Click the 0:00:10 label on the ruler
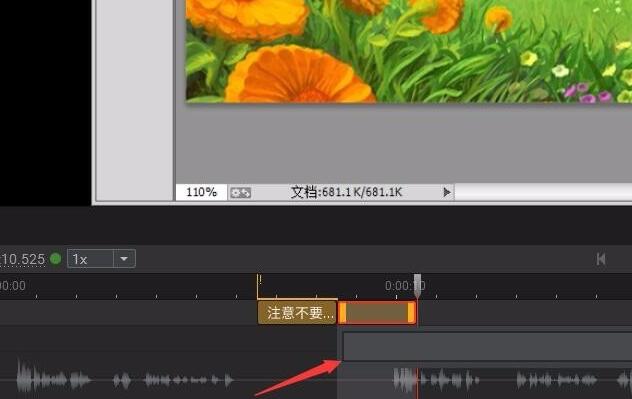The height and width of the screenshot is (399, 632). tap(404, 286)
